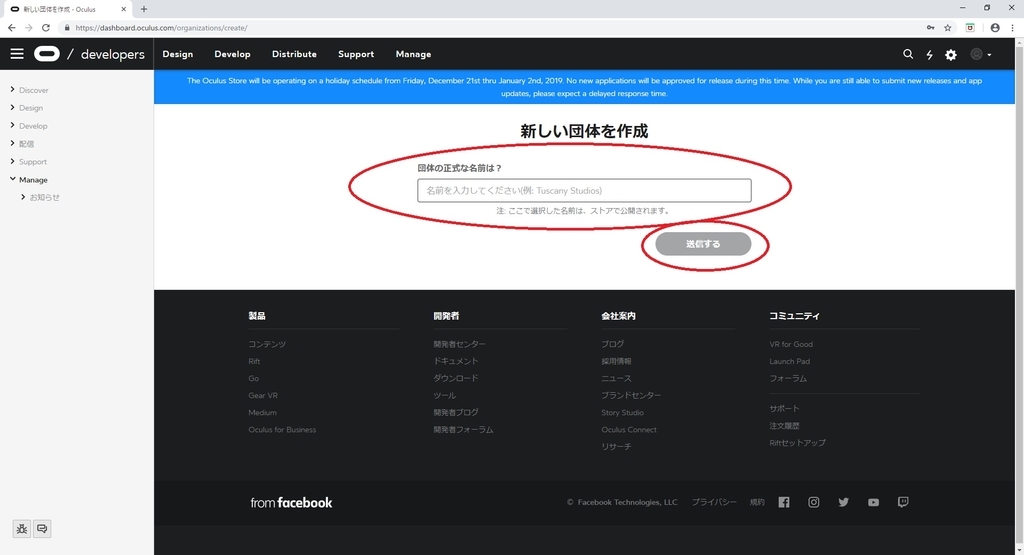Open the Design top menu
1024x555 pixels.
[178, 54]
